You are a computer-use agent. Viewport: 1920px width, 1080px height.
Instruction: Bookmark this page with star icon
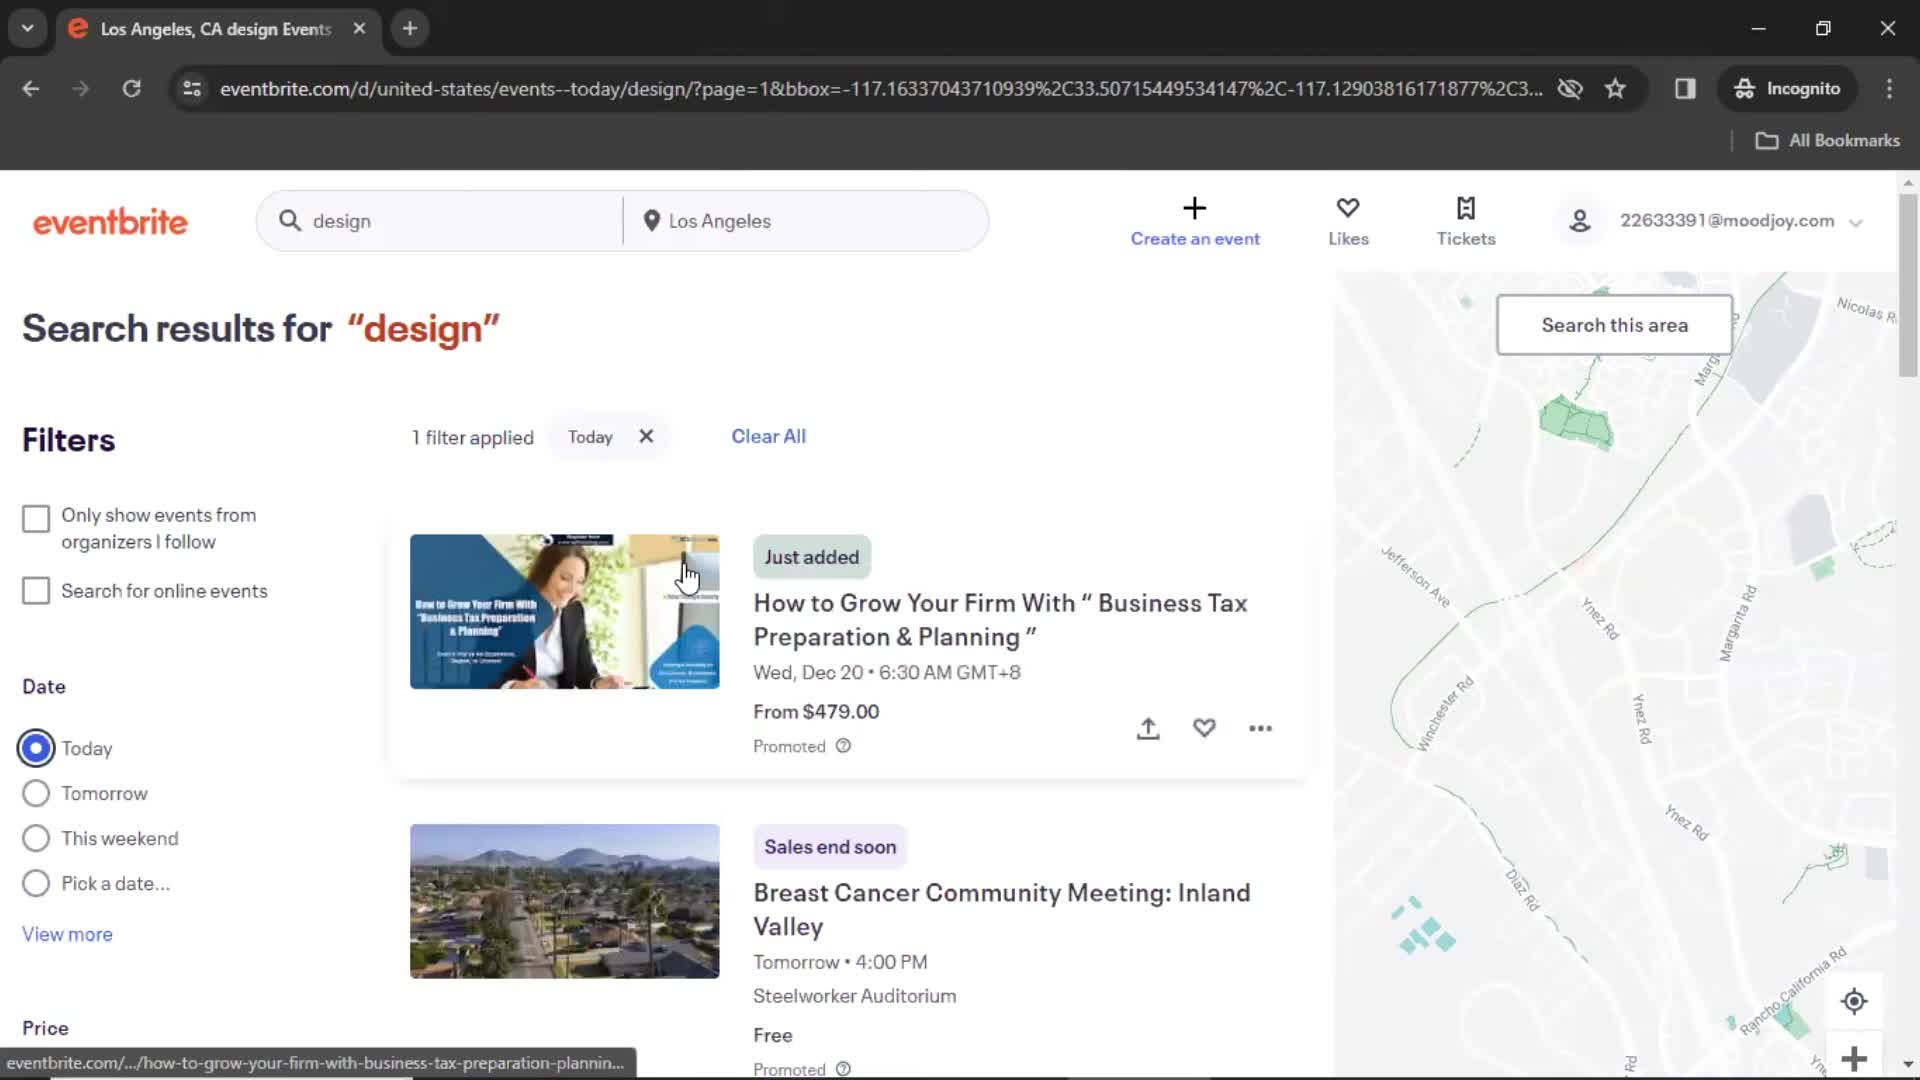pyautogui.click(x=1615, y=89)
